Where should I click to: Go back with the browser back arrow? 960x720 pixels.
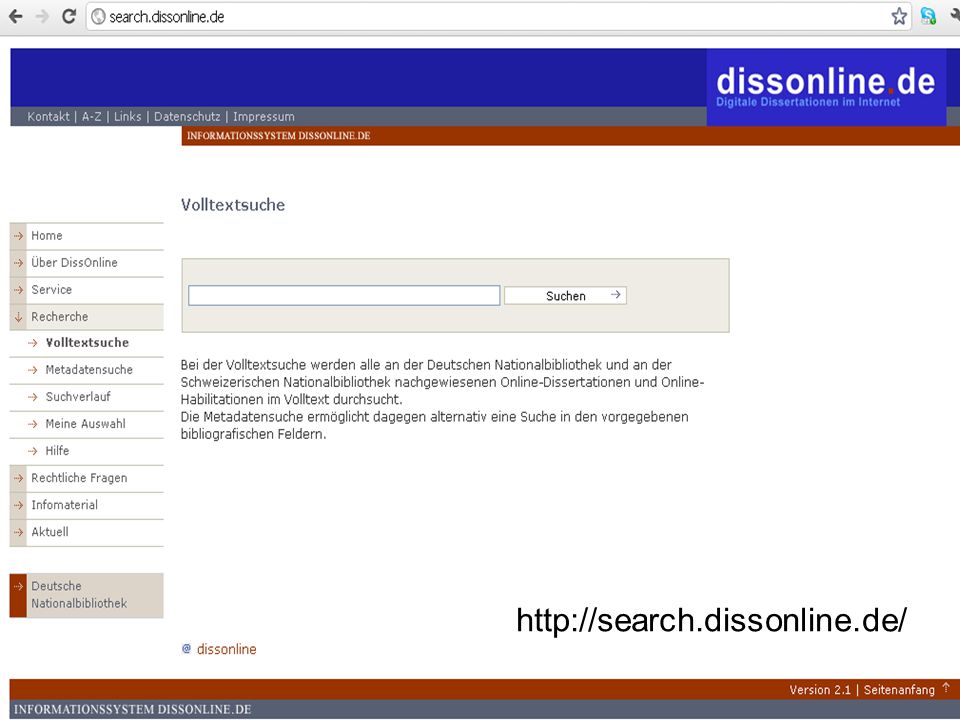[x=16, y=17]
